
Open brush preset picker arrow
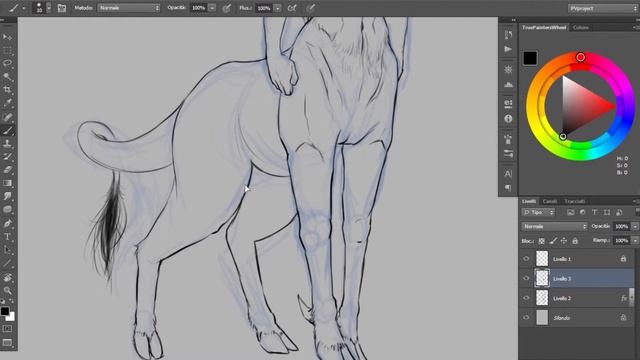pos(49,8)
